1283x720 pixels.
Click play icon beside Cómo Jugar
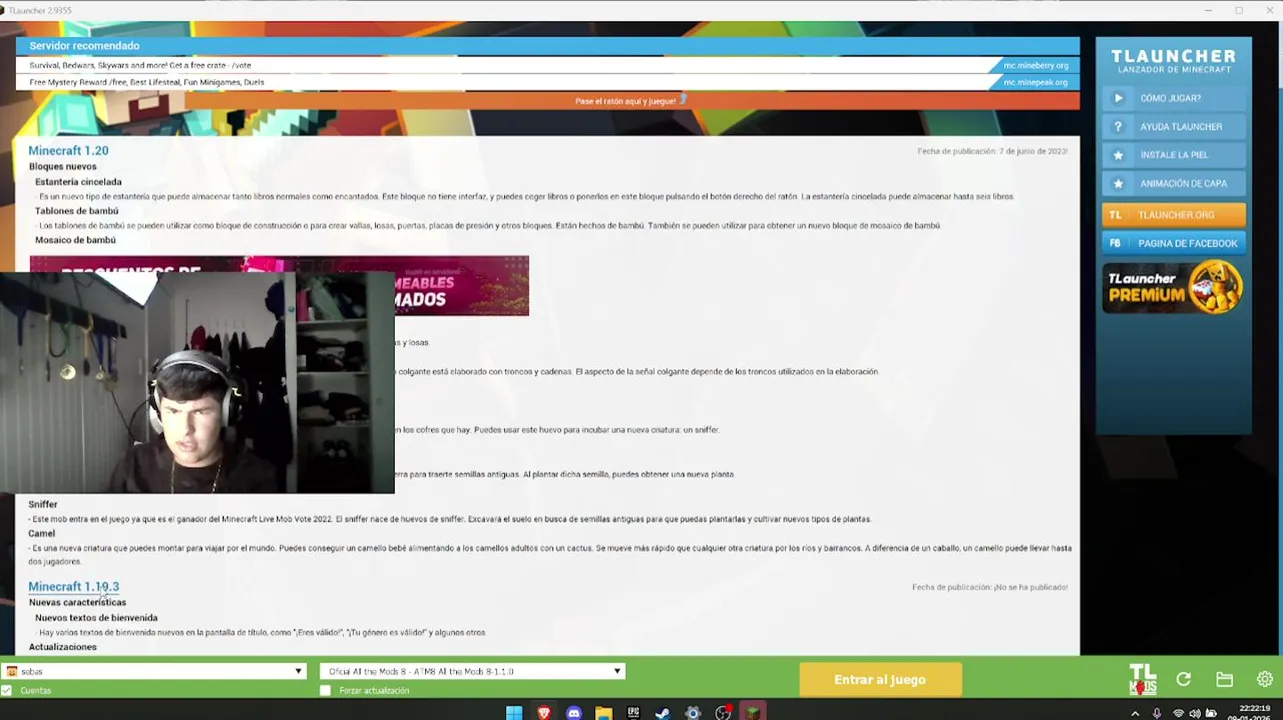[1118, 98]
